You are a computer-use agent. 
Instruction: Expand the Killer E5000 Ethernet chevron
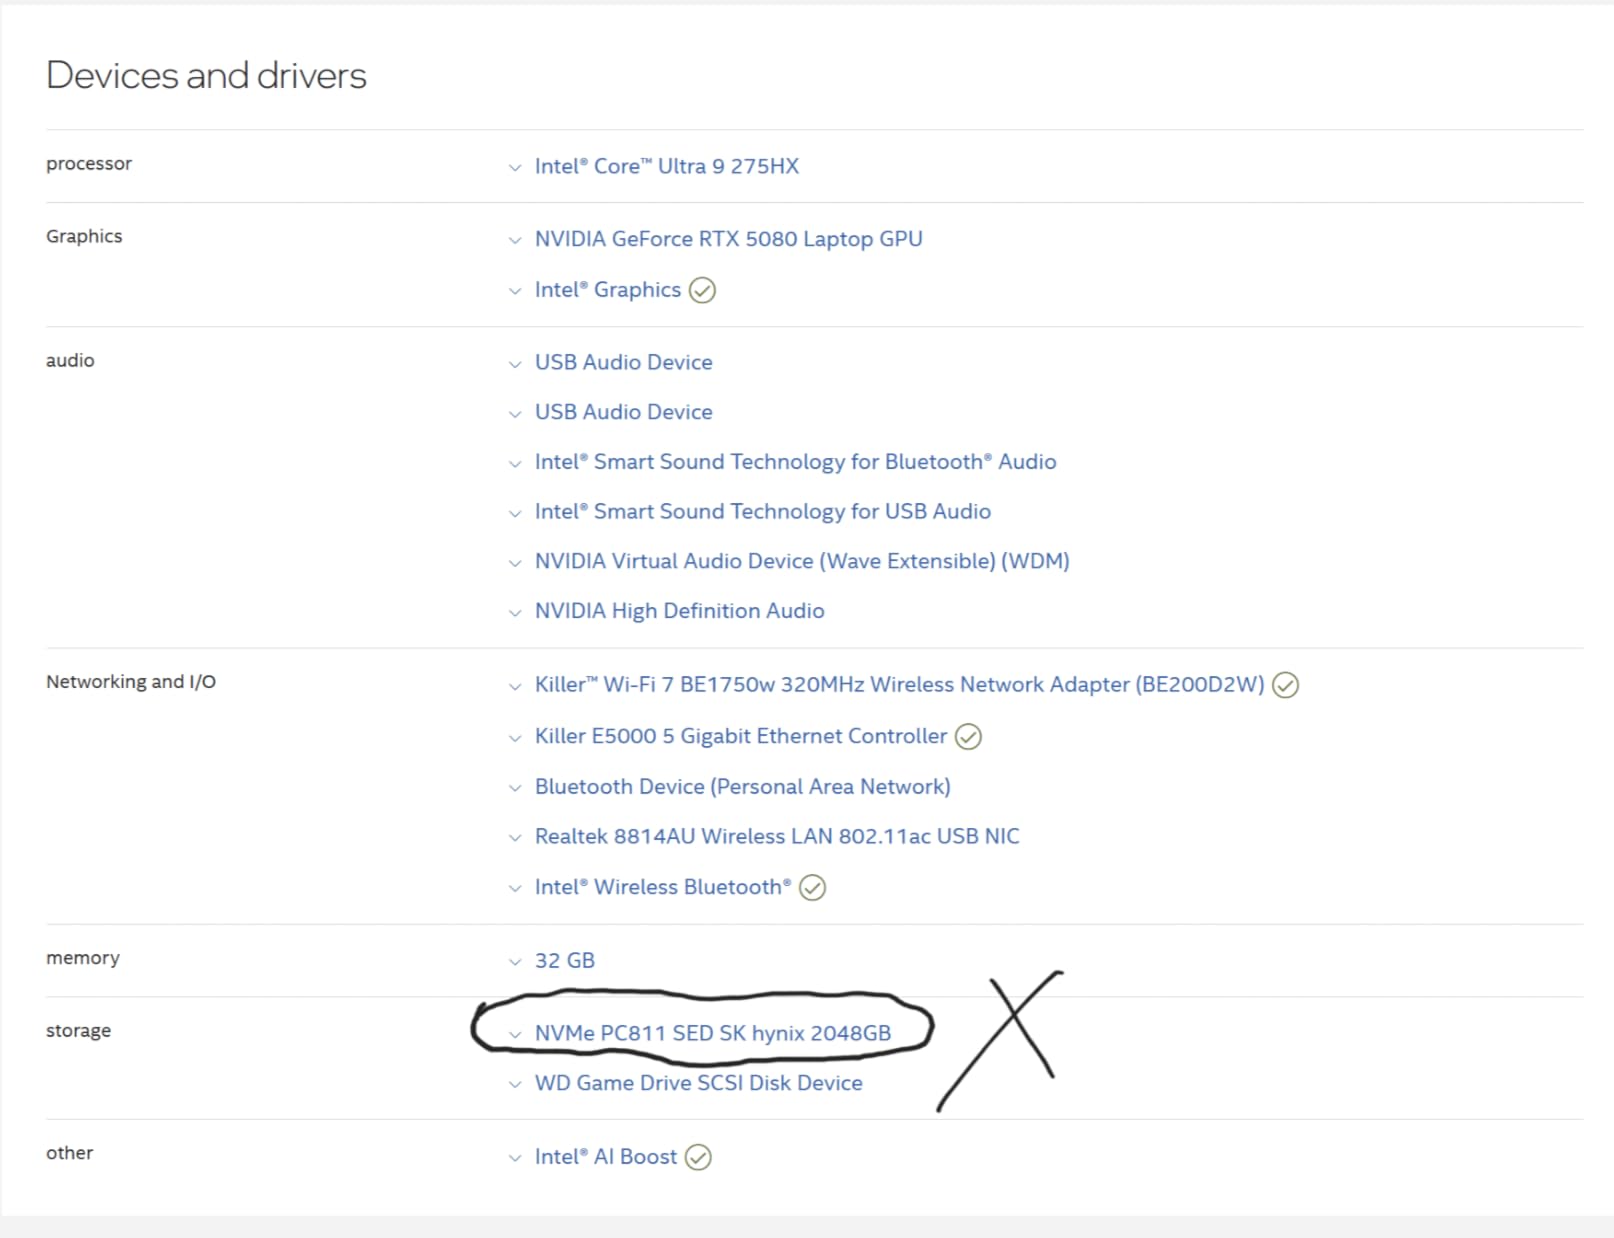[x=515, y=738]
